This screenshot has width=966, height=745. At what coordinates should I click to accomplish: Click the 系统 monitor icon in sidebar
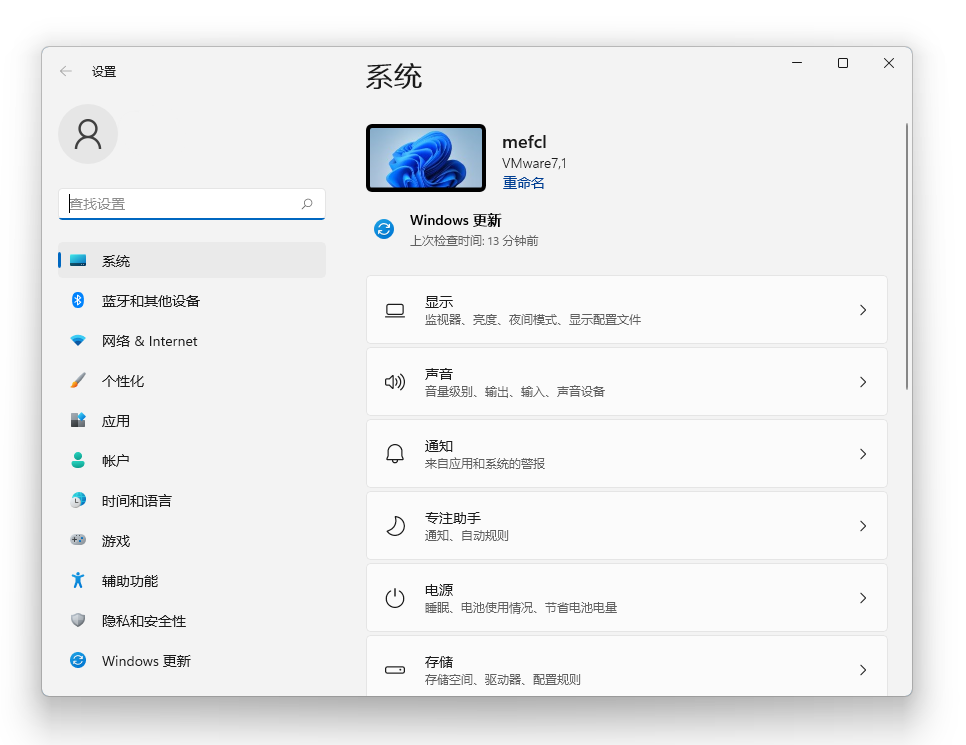point(78,261)
